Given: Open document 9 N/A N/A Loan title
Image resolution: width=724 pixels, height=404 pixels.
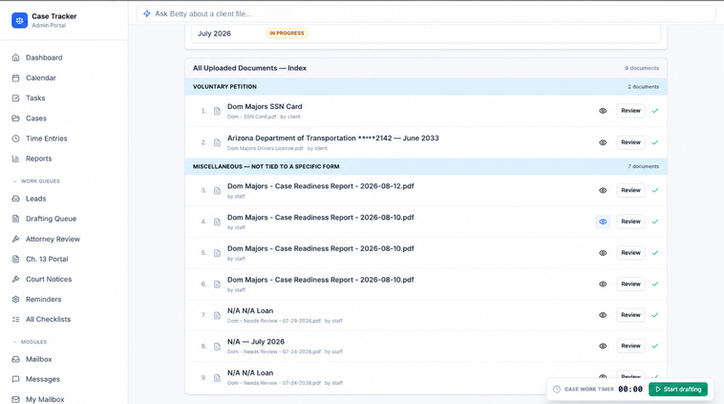Looking at the screenshot, I should [250, 373].
